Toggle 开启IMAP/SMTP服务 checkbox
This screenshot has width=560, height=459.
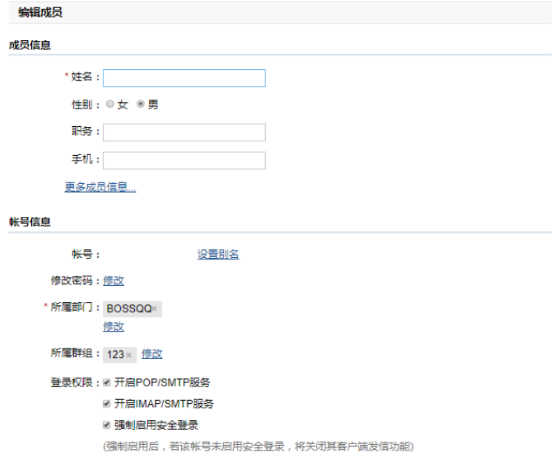tap(106, 404)
